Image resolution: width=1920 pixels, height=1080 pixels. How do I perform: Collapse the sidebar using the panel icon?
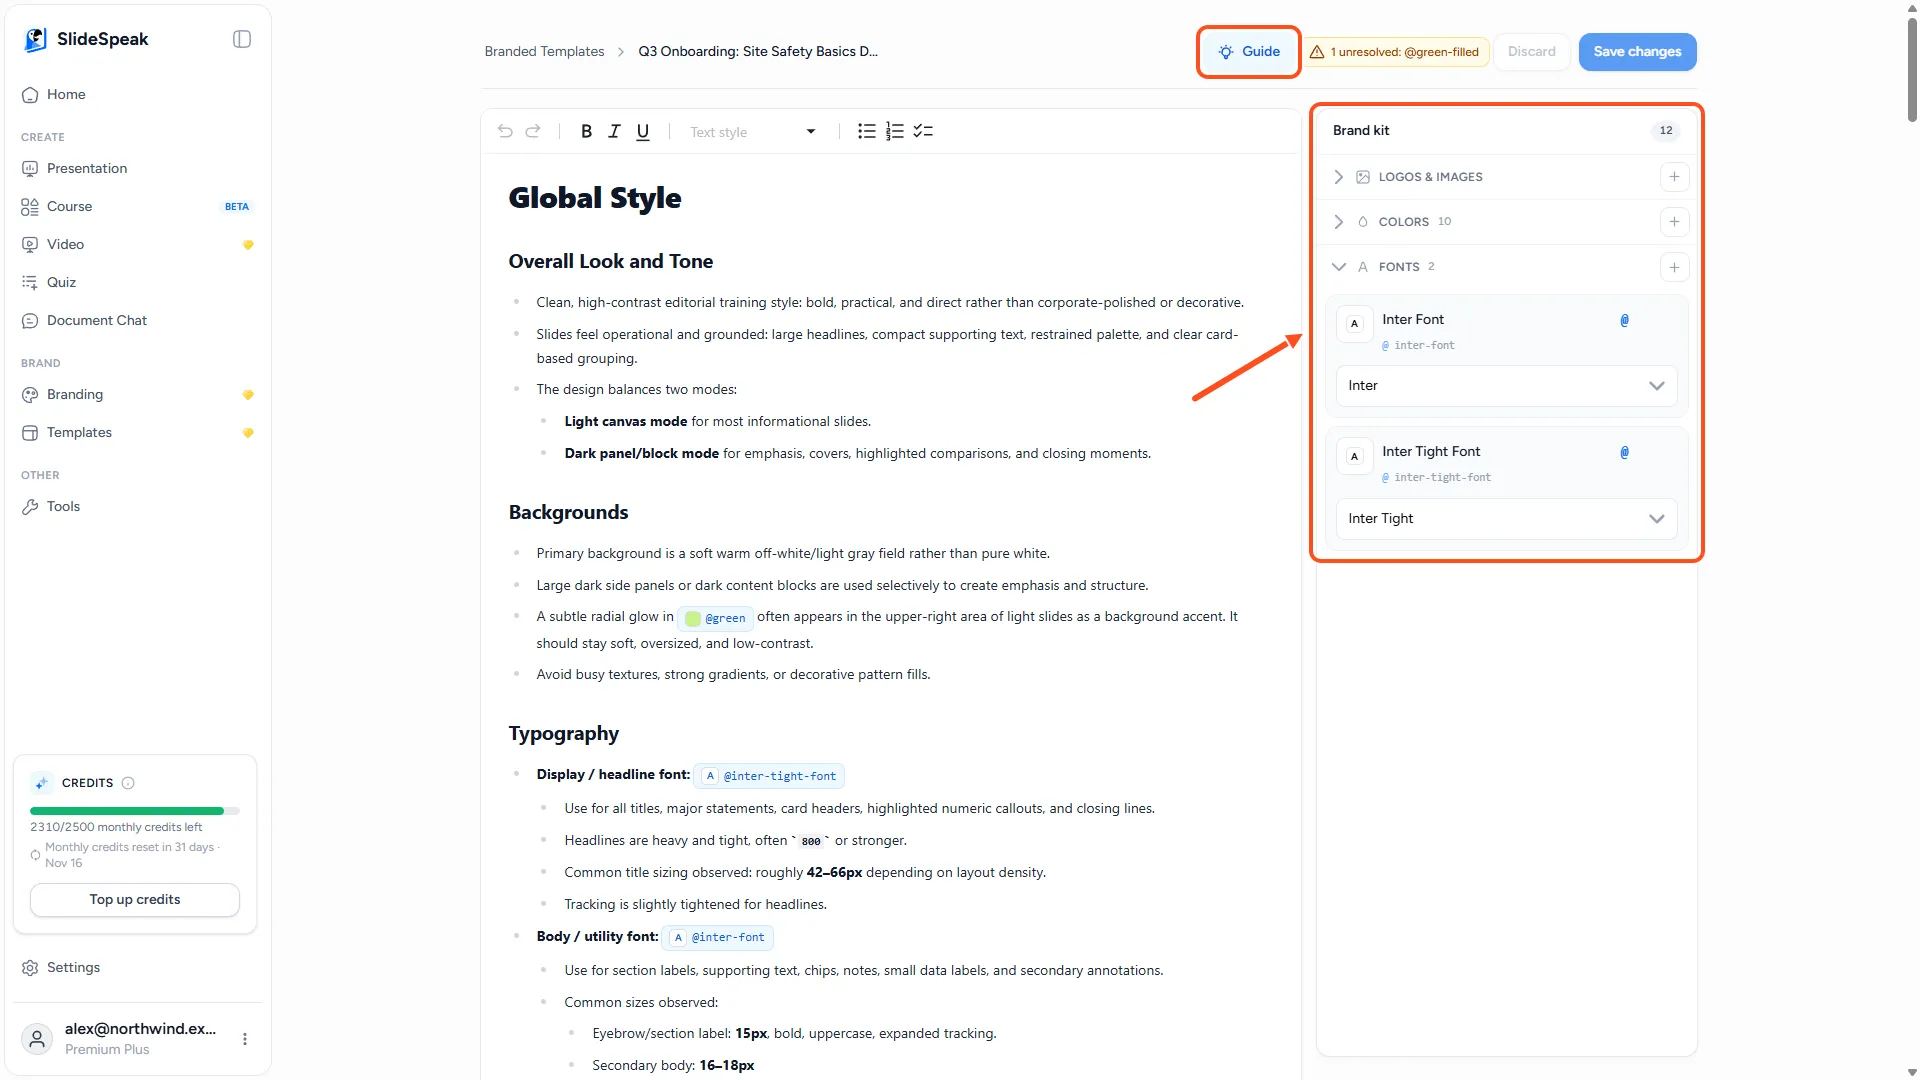pos(242,39)
